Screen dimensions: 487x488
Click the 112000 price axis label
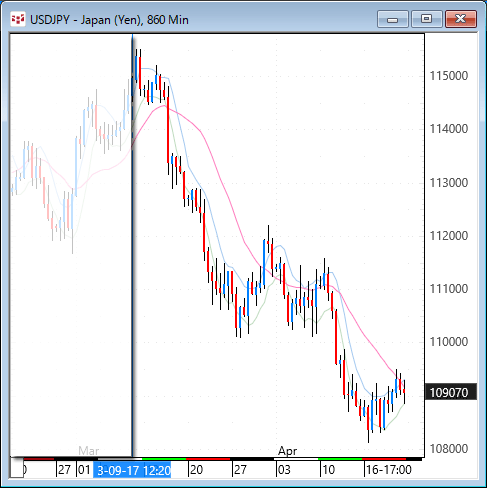(449, 236)
